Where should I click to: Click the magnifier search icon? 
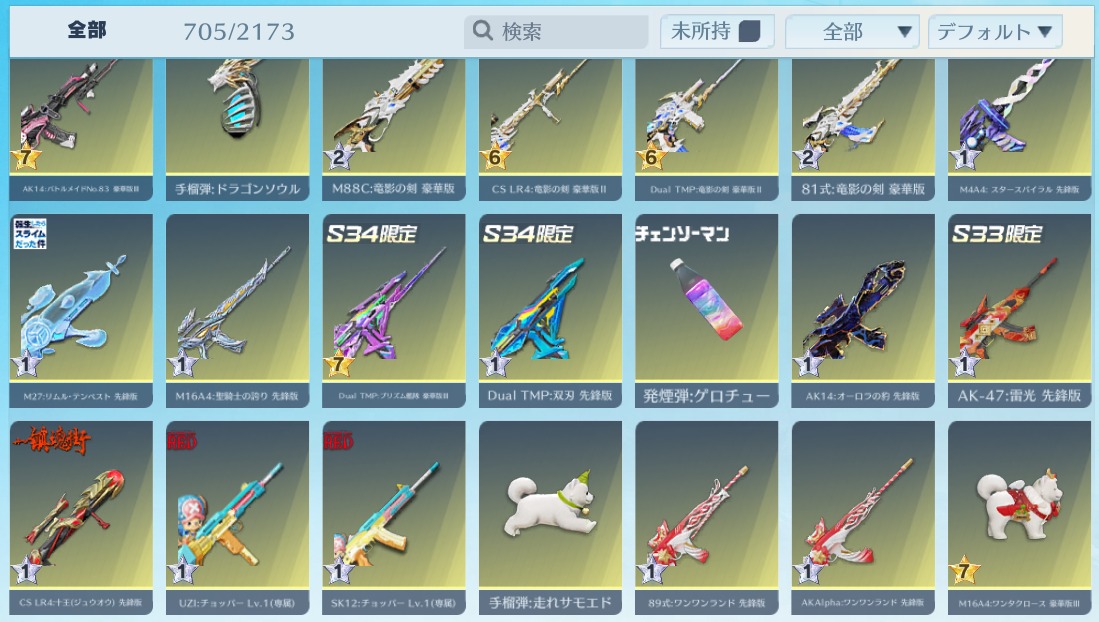tap(483, 31)
